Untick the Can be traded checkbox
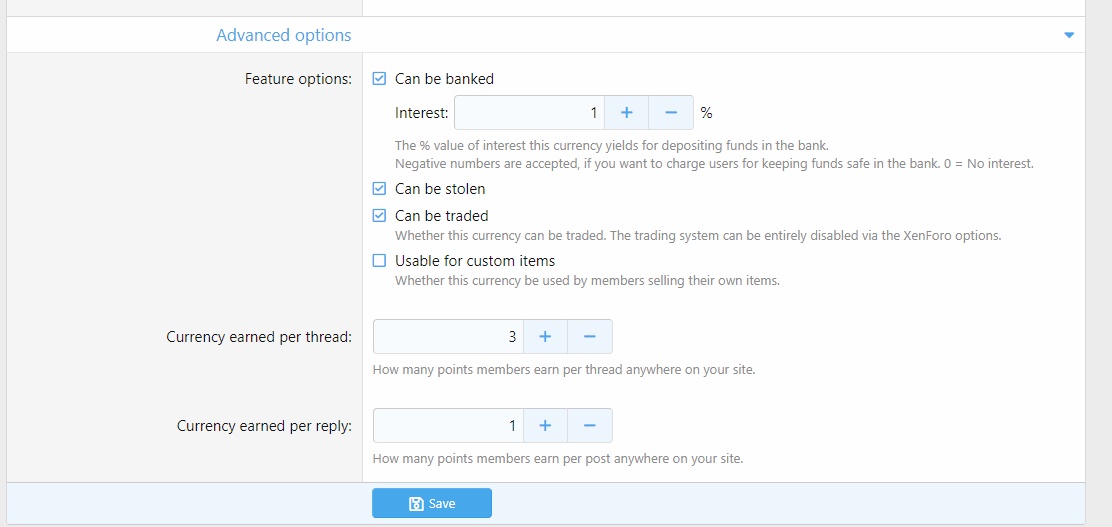 pyautogui.click(x=379, y=216)
